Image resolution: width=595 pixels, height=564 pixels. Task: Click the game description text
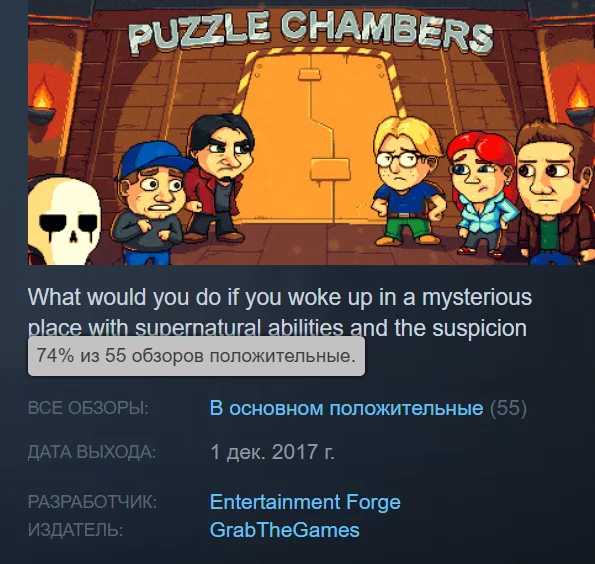(x=280, y=311)
